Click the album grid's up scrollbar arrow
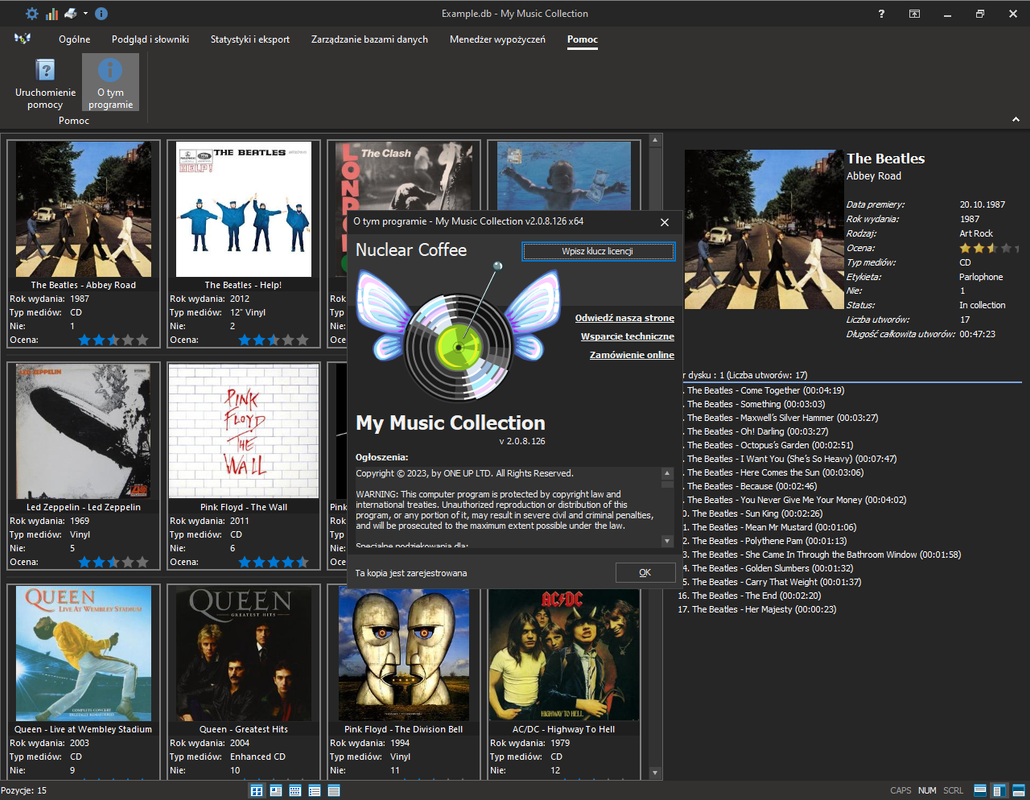This screenshot has height=800, width=1030. pos(654,141)
